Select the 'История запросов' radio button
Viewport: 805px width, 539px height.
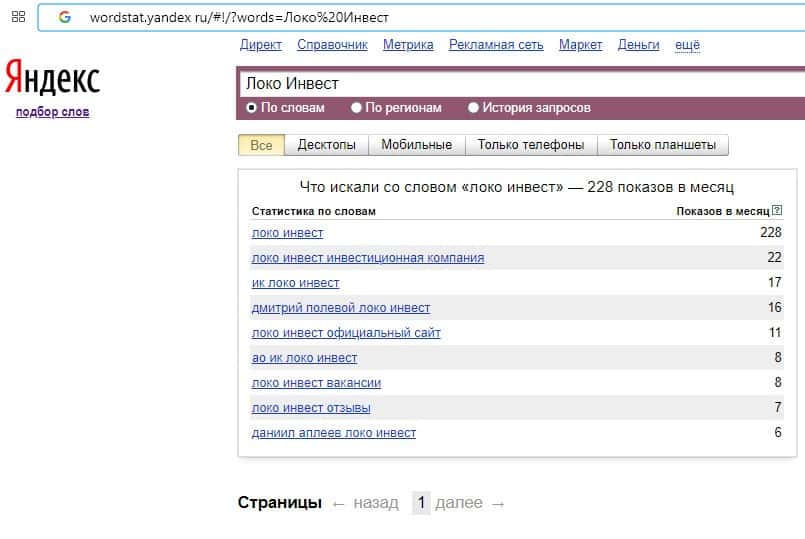point(474,108)
